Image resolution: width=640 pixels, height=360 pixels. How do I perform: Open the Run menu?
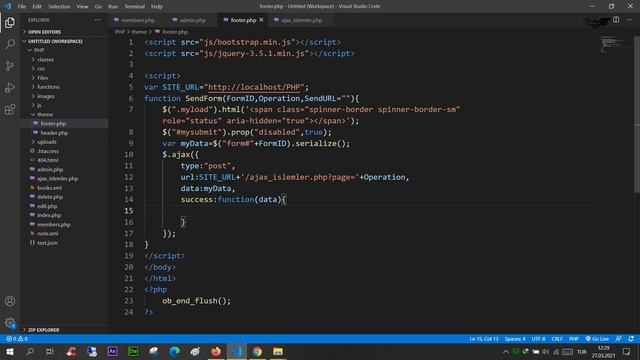click(x=113, y=7)
